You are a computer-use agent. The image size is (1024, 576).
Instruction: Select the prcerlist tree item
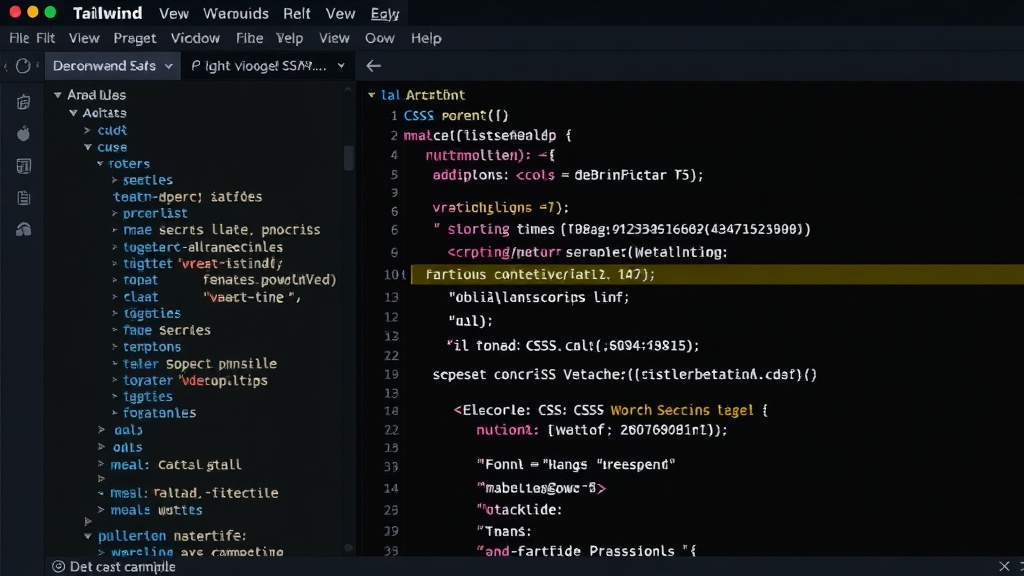(x=155, y=214)
